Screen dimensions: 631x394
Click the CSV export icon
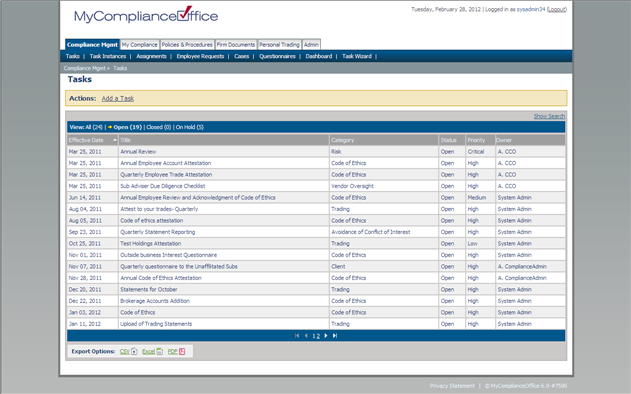coord(134,351)
